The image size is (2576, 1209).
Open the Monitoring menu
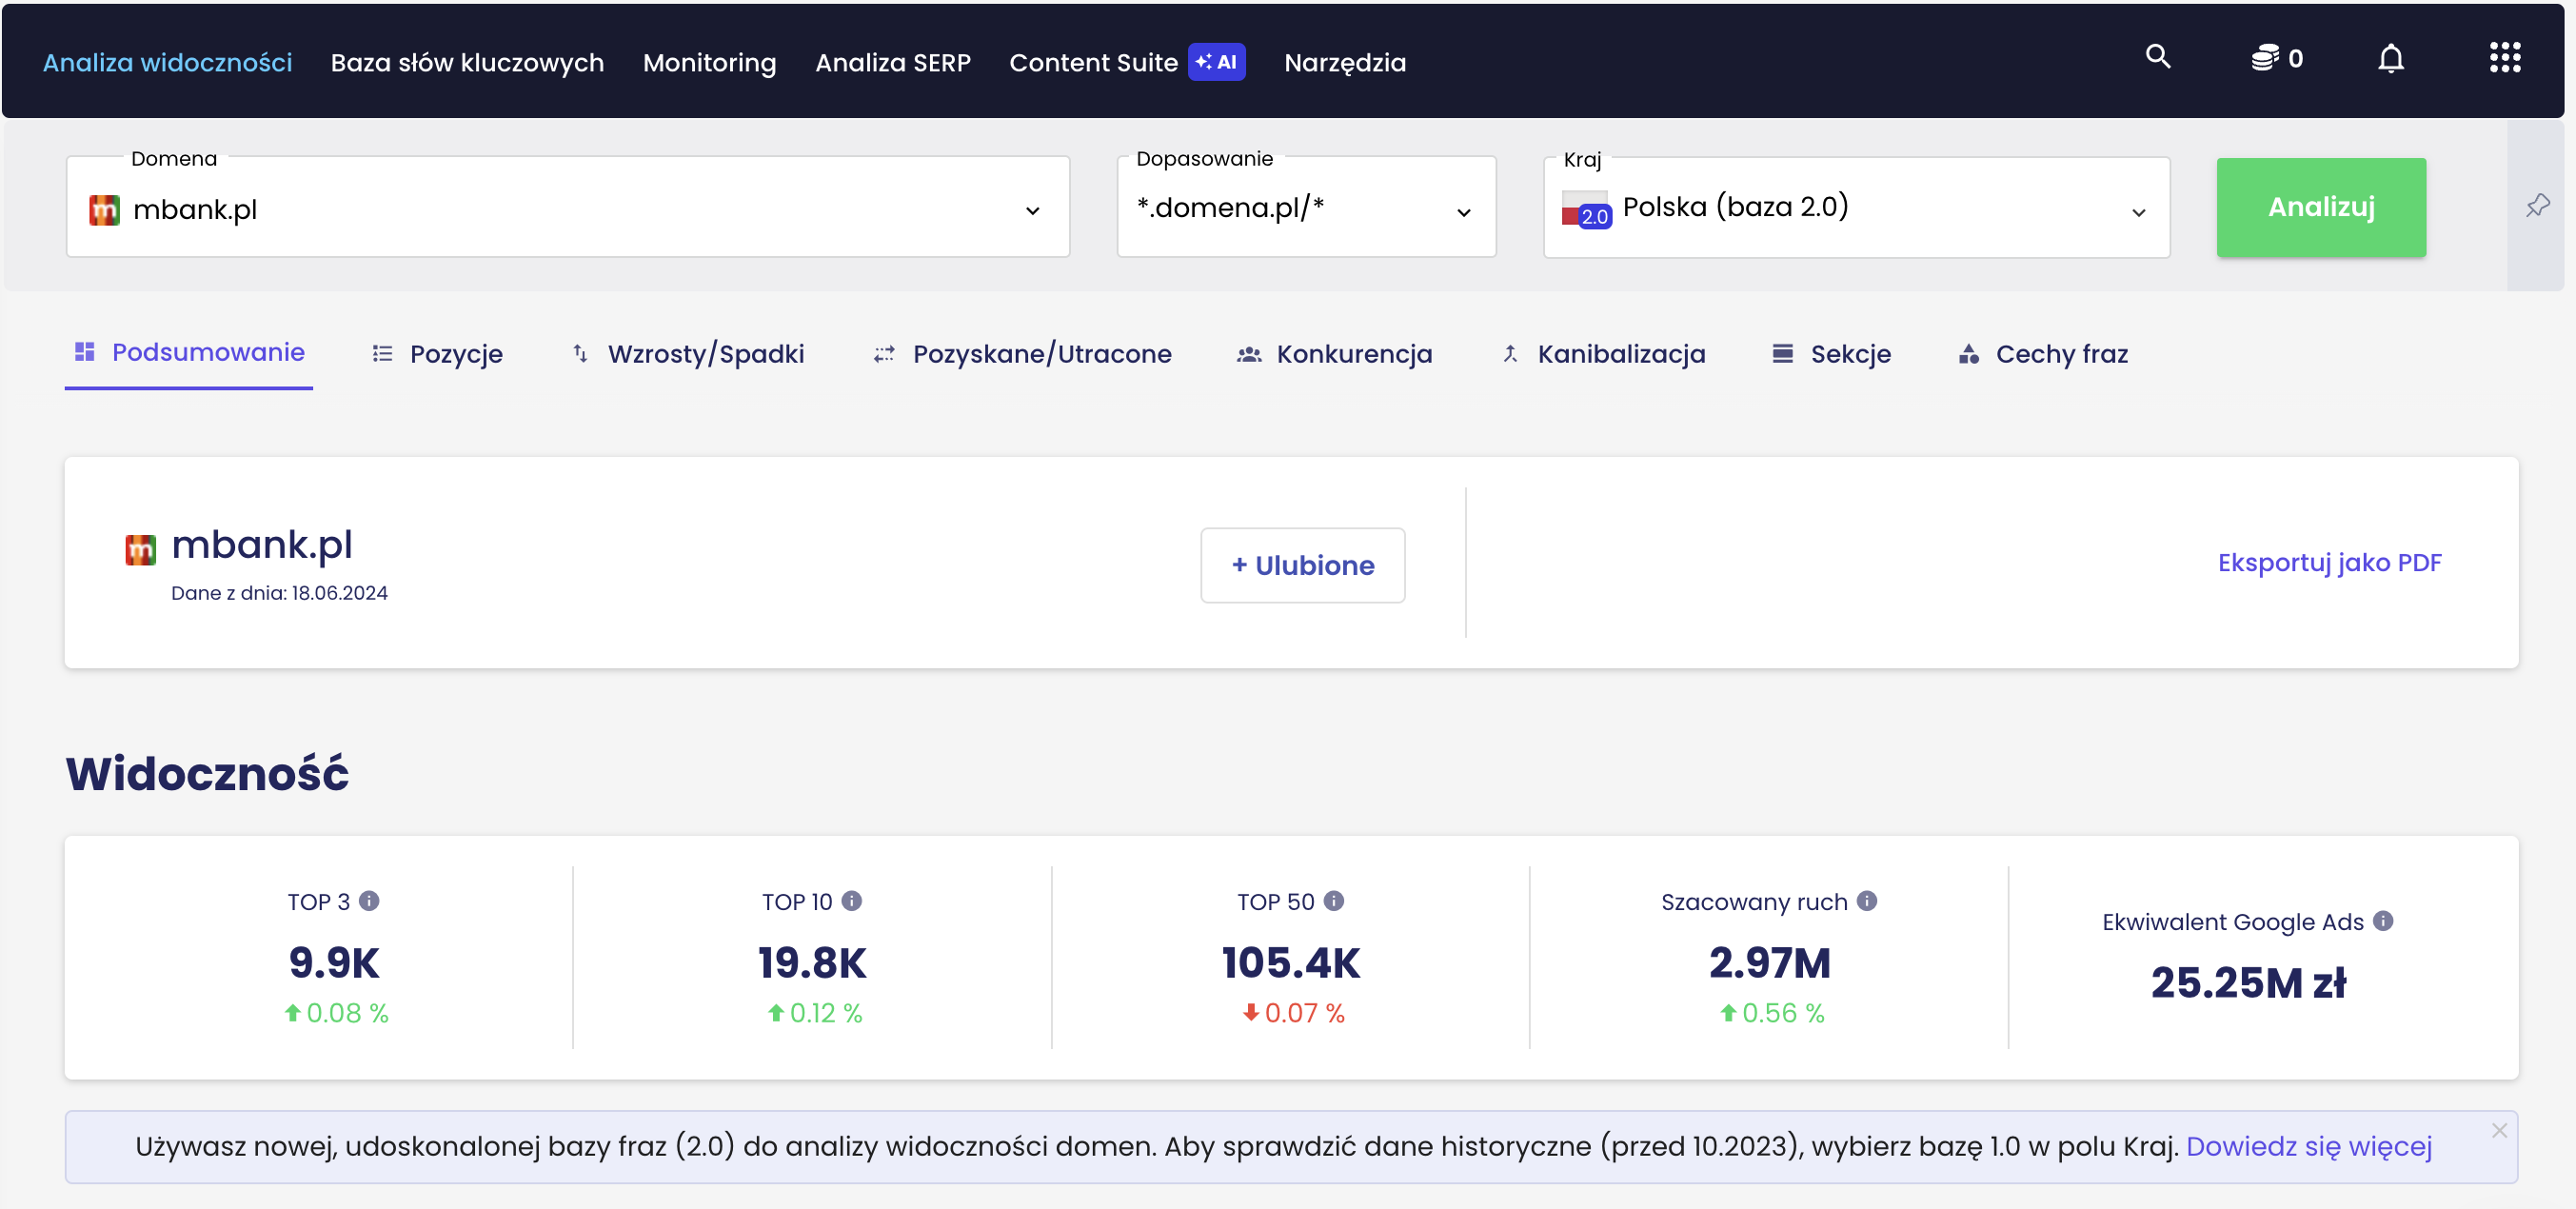709,62
